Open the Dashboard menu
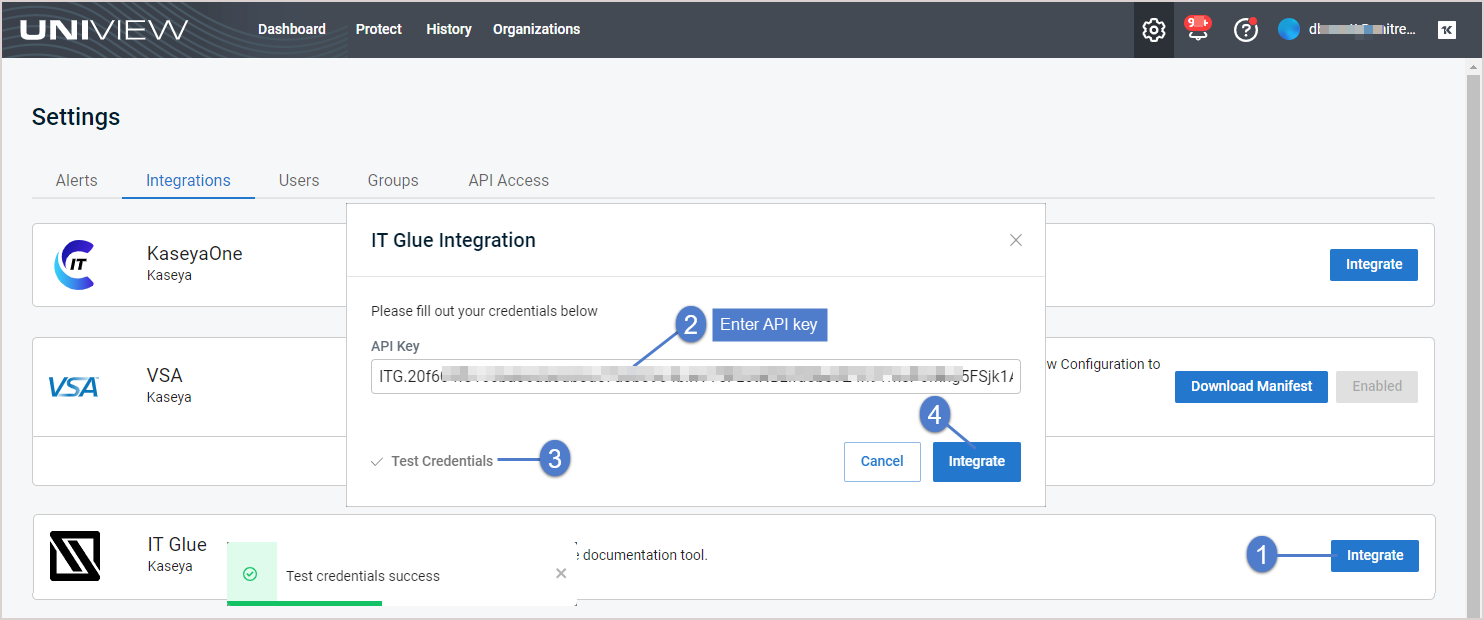This screenshot has width=1484, height=620. [x=292, y=29]
